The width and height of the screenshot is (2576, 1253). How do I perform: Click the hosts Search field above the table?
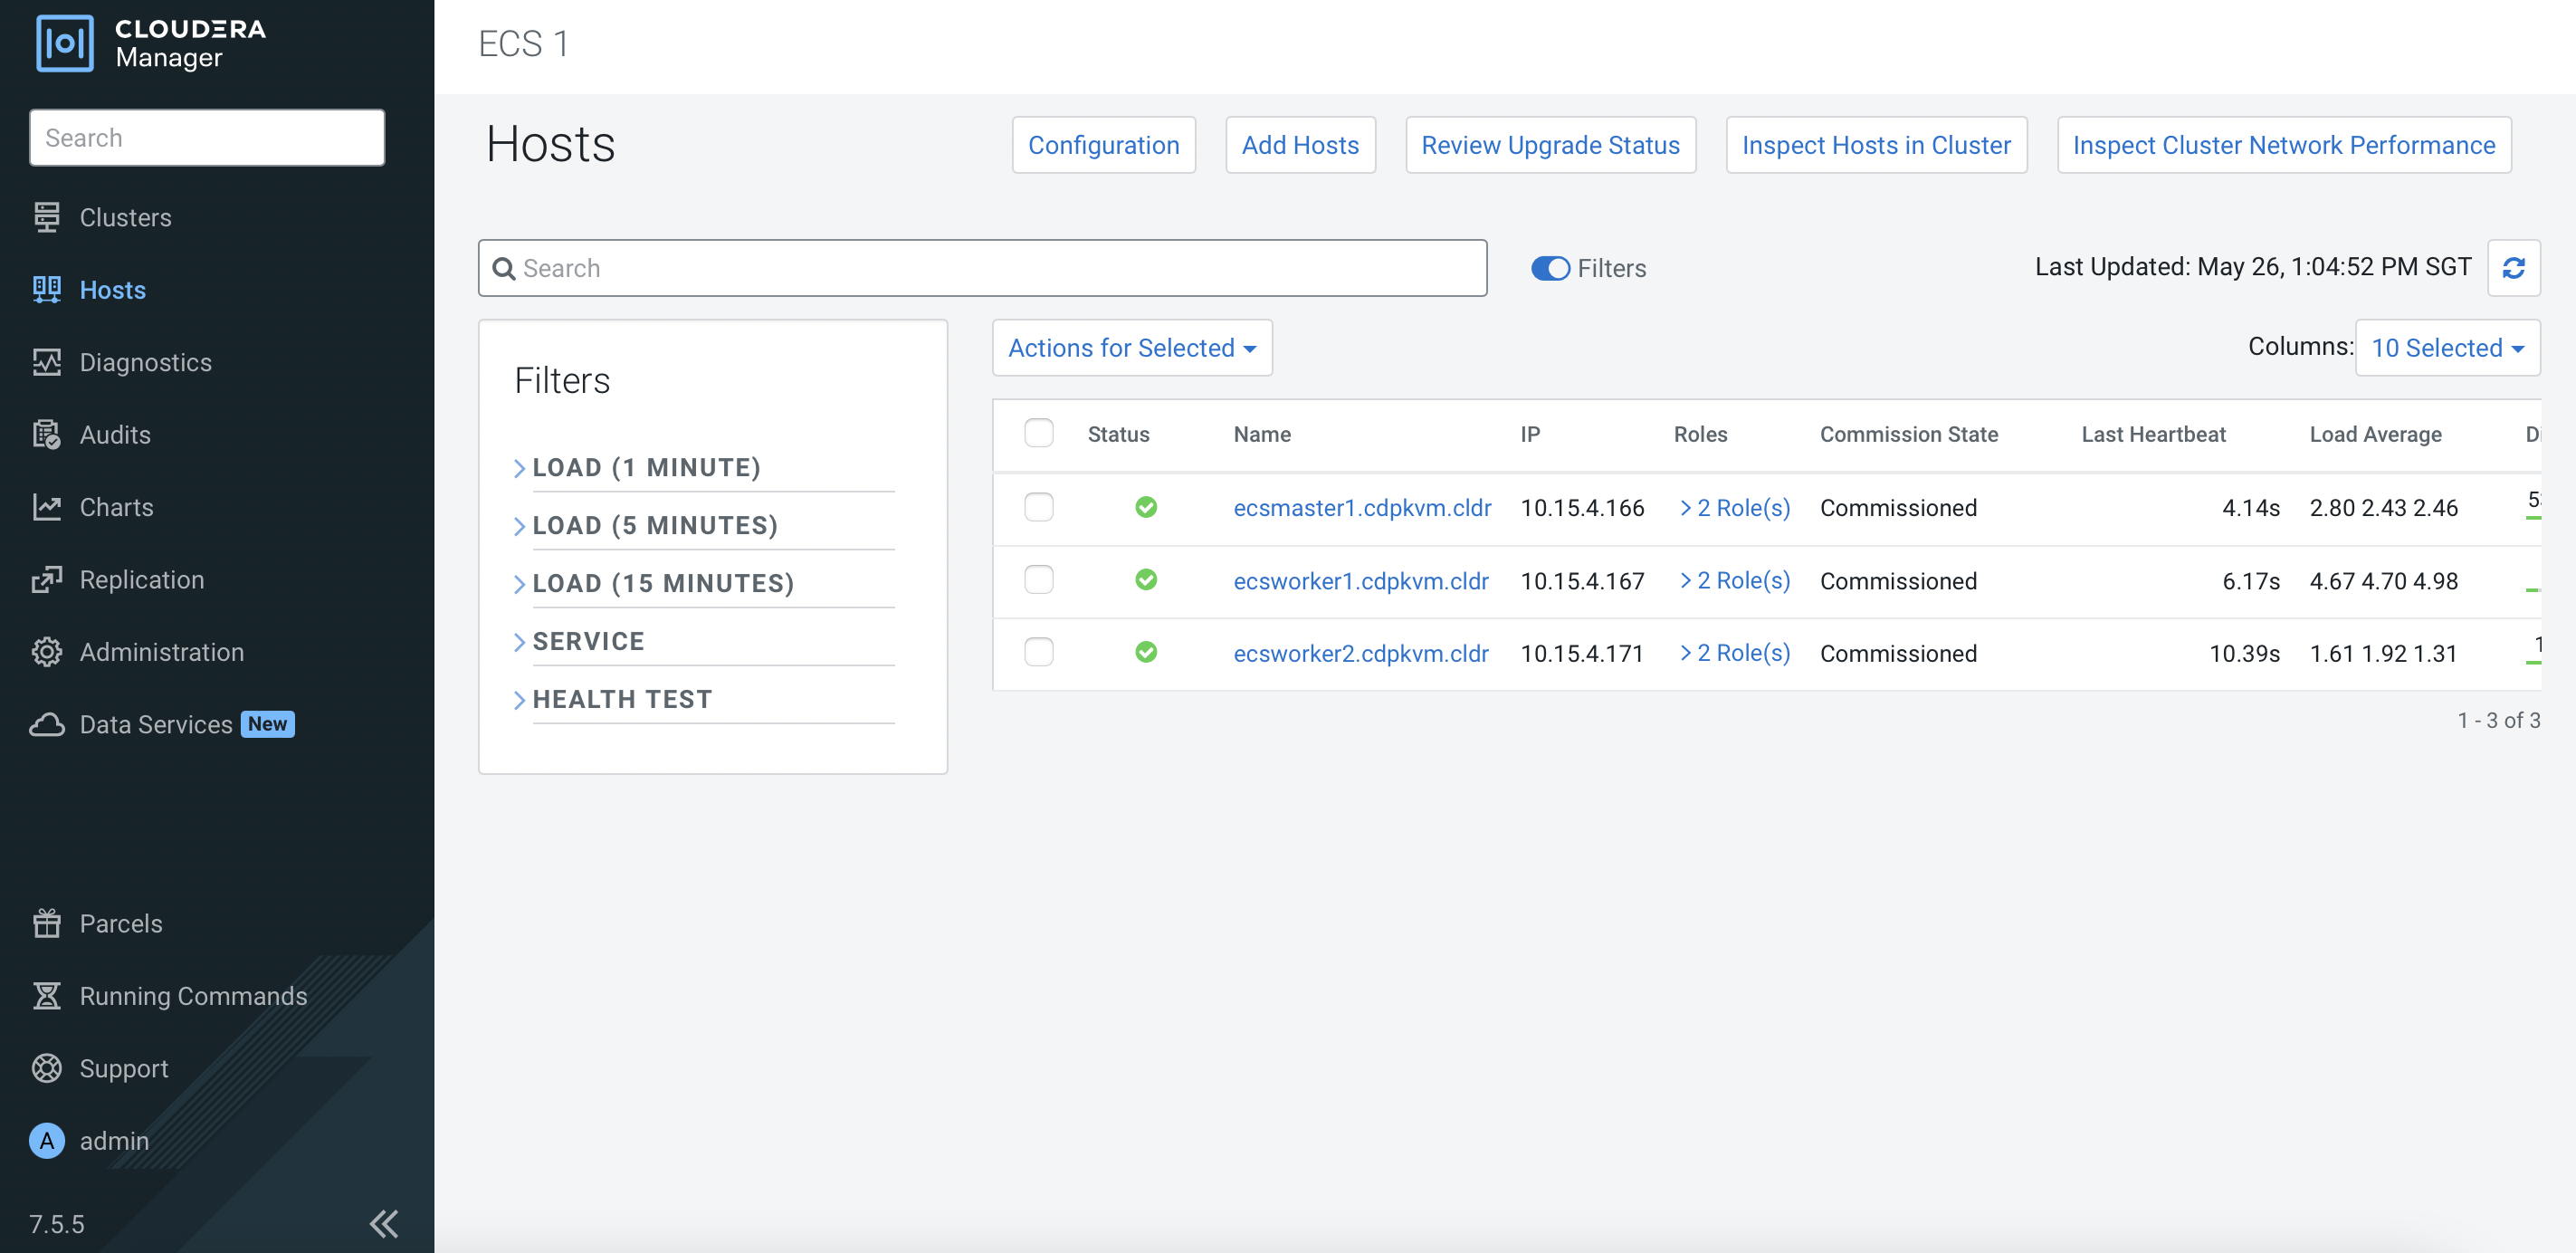982,268
